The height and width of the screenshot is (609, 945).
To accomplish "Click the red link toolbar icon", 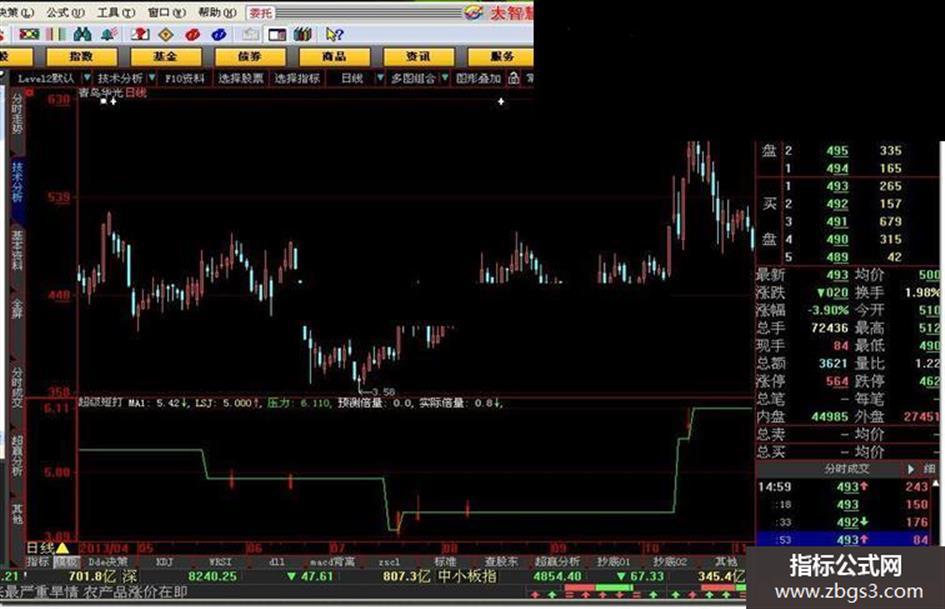I will (192, 35).
